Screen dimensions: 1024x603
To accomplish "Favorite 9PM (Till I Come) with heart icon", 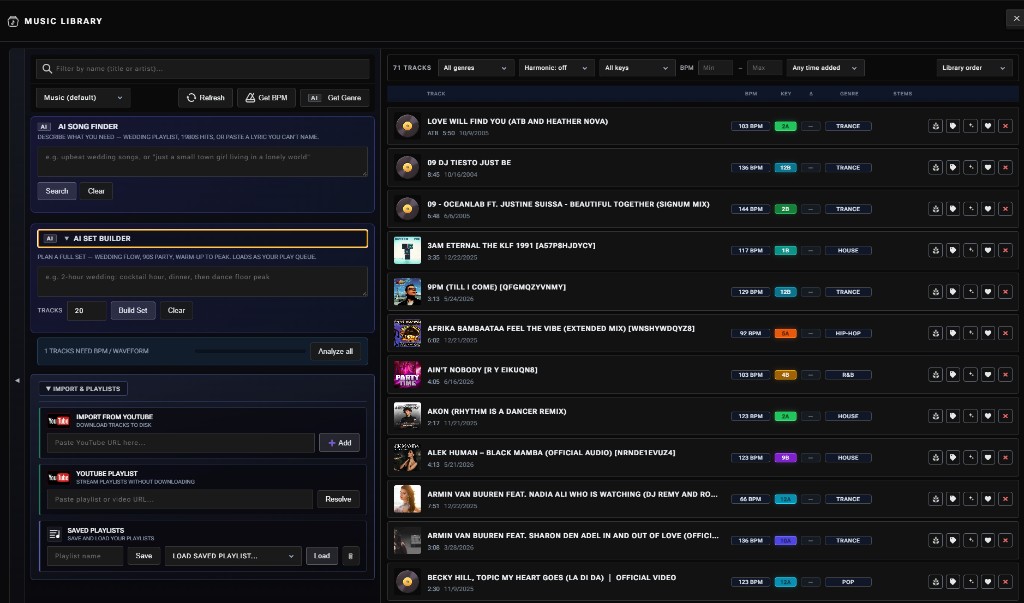I will coord(987,292).
